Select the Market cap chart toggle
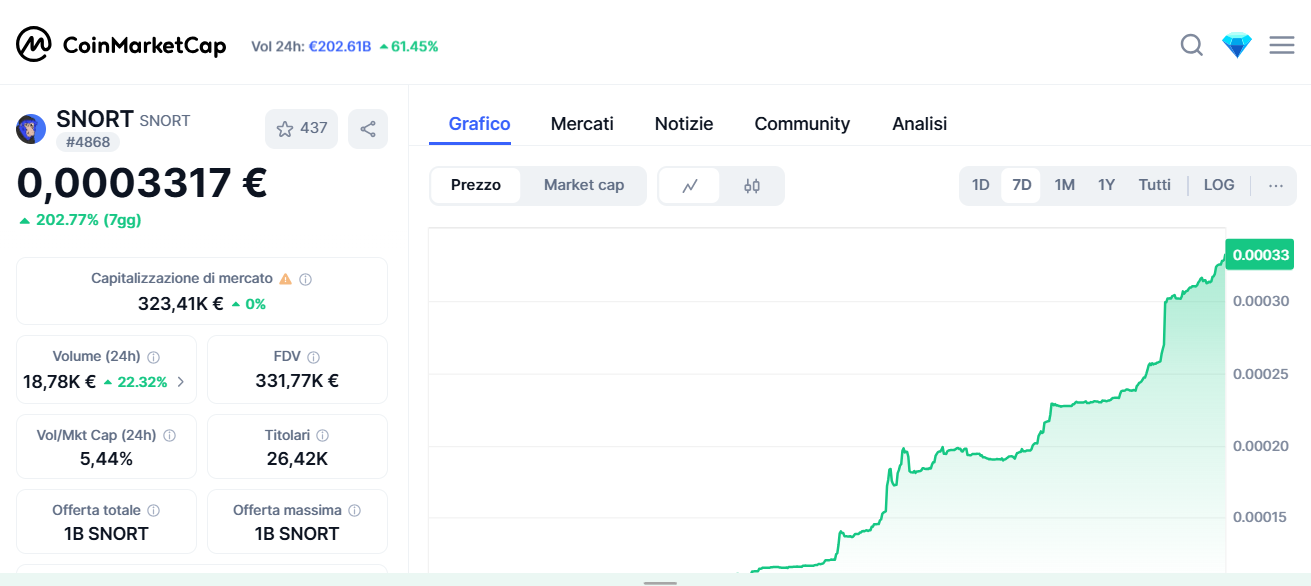 (x=584, y=185)
